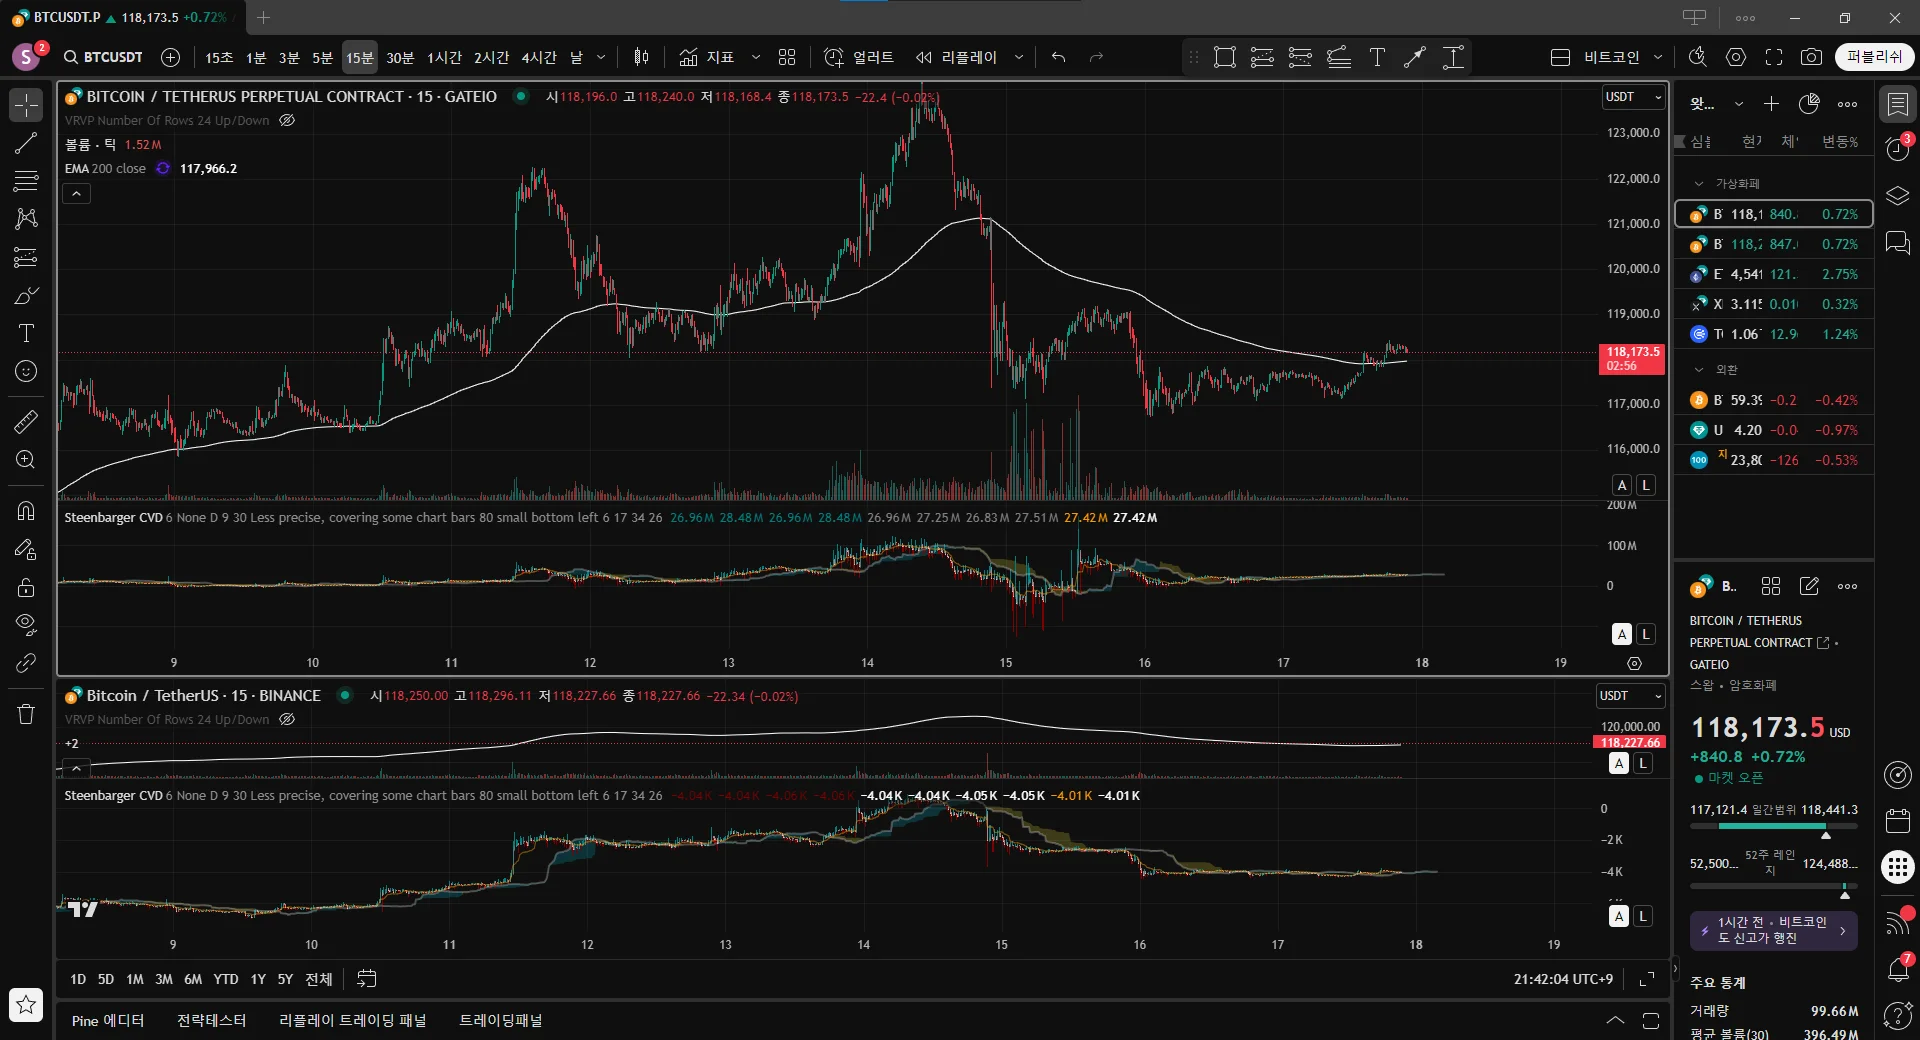Select the E 4,541 watchlist row
1920x1040 pixels.
coord(1774,274)
